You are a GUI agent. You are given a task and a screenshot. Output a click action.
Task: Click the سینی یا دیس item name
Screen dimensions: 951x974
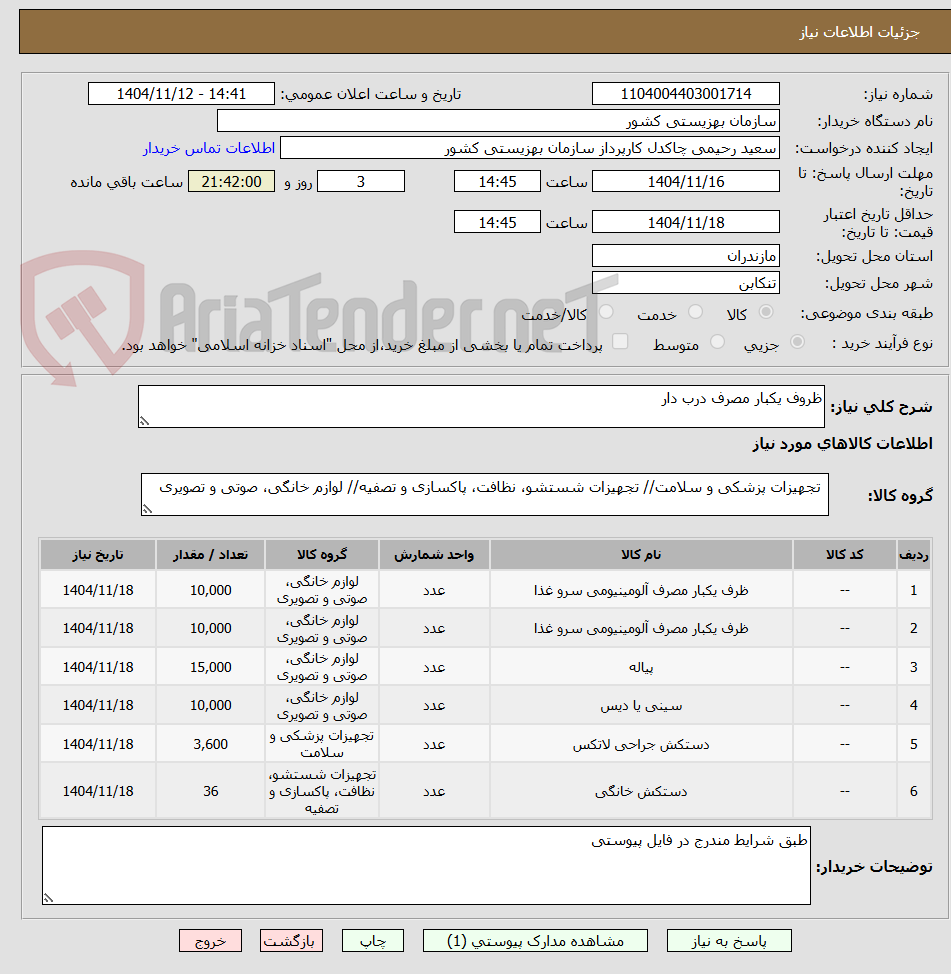pos(641,706)
